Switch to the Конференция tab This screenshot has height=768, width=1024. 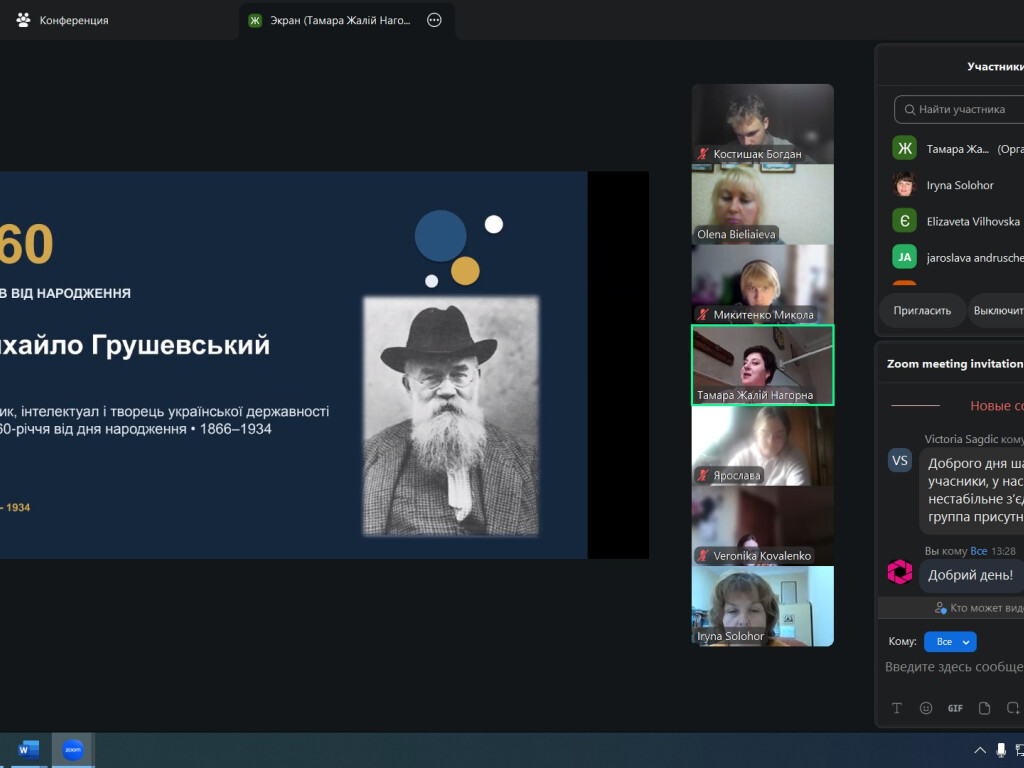click(x=63, y=20)
